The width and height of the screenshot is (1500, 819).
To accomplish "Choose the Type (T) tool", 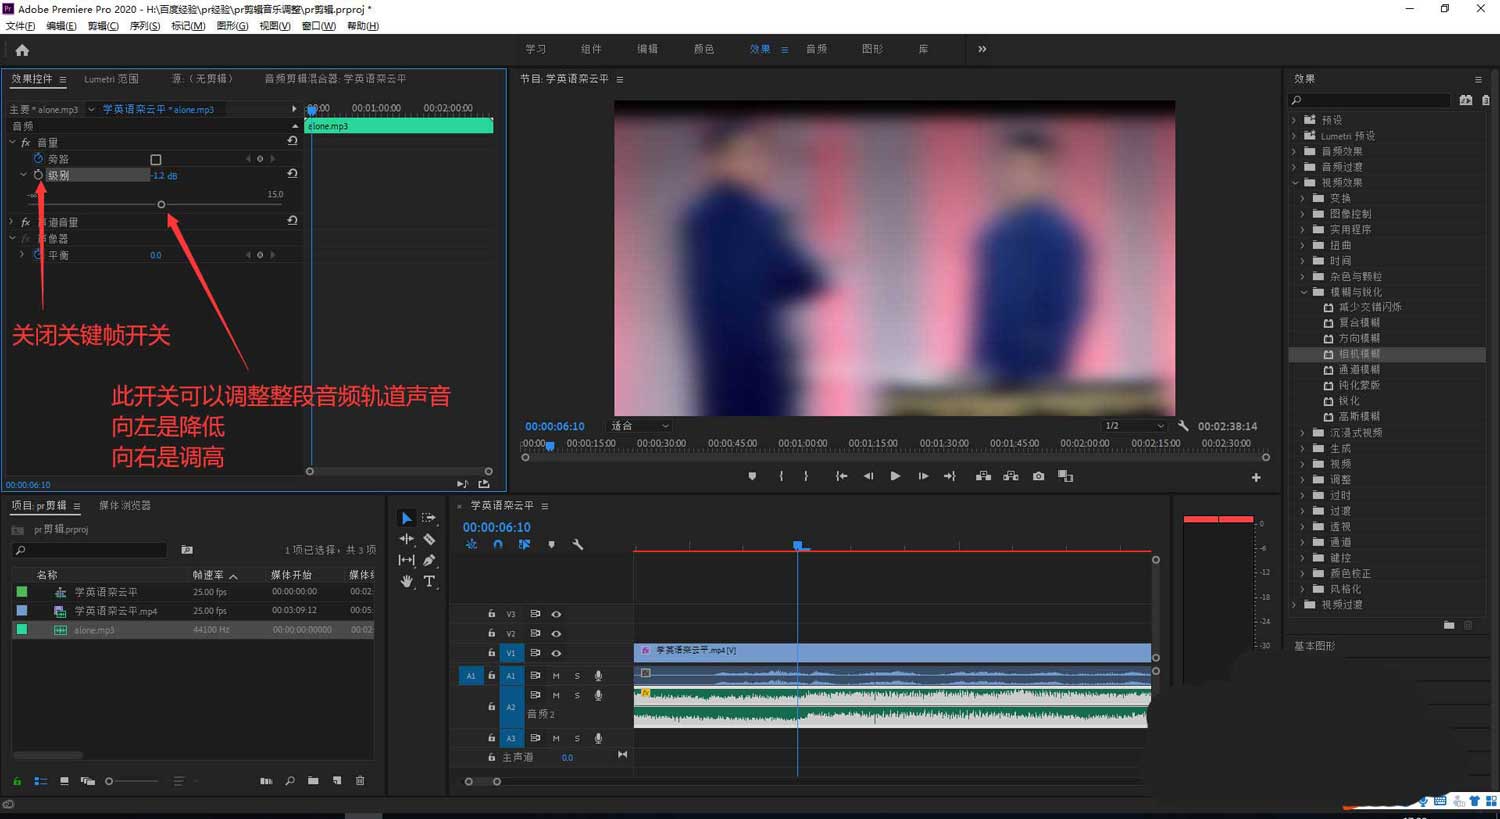I will 429,581.
